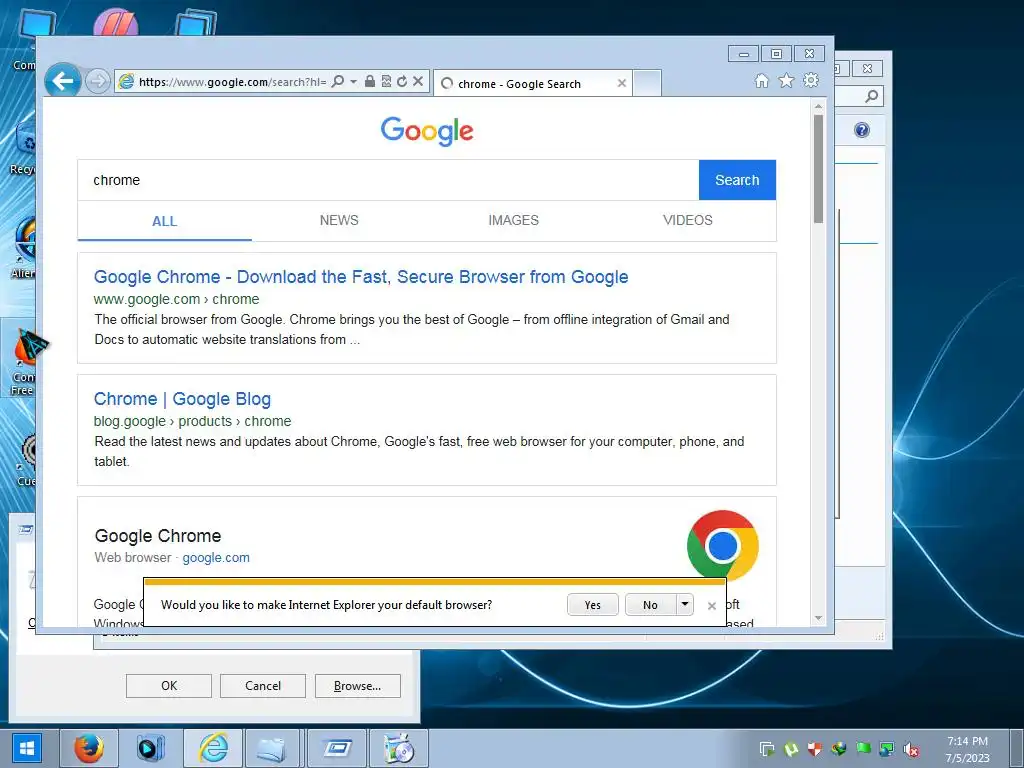Click the help icon in background window

click(862, 130)
